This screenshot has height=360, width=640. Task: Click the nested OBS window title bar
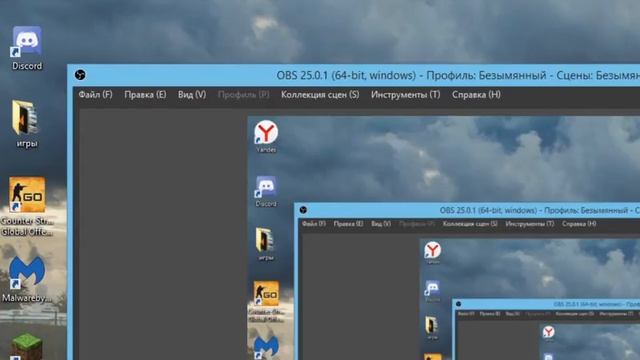pyautogui.click(x=467, y=210)
